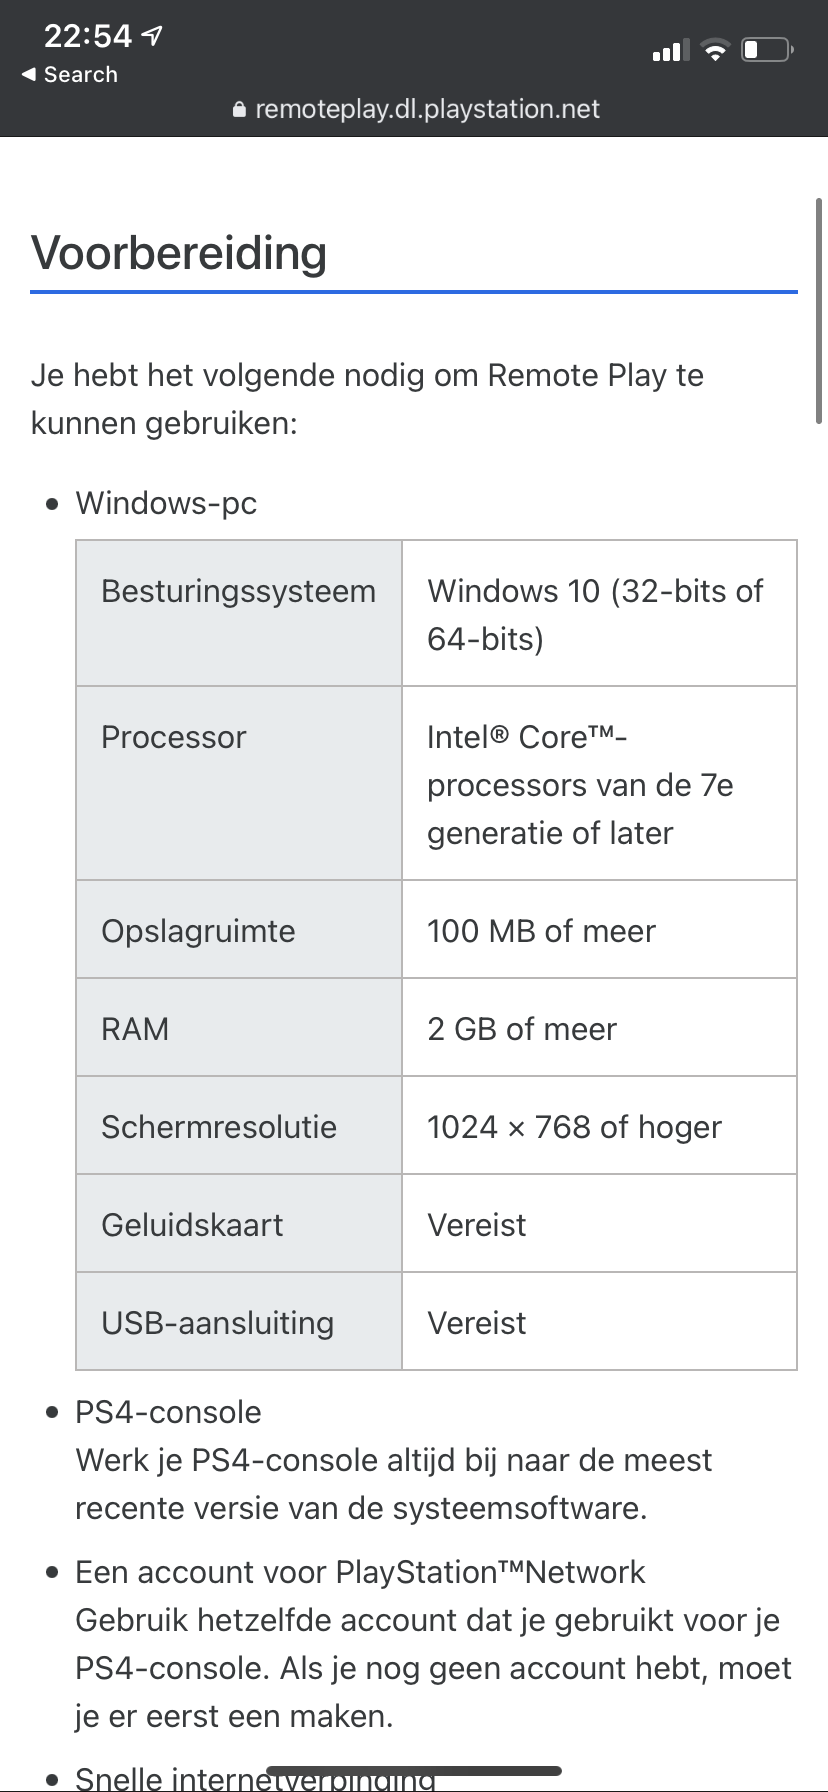
Task: Tap the padlock icon beside the URL
Action: pos(239,110)
